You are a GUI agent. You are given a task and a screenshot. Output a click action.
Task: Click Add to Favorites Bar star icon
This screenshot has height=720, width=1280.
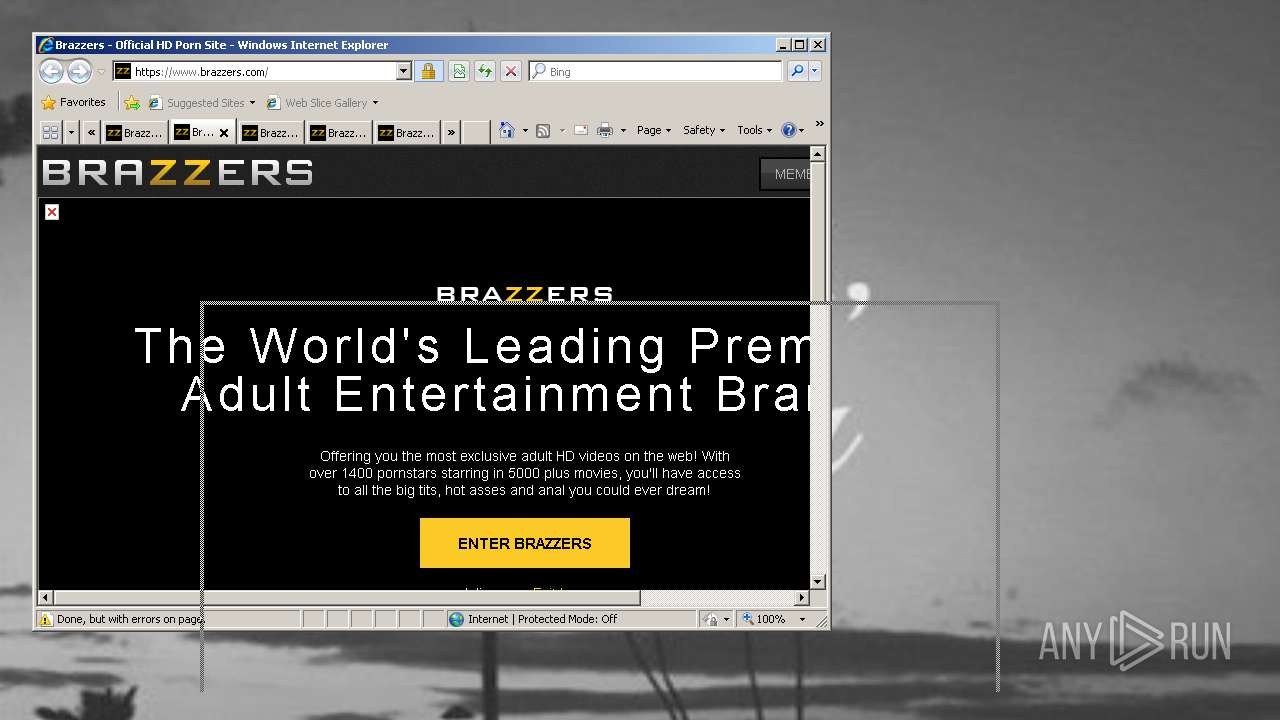[x=131, y=102]
